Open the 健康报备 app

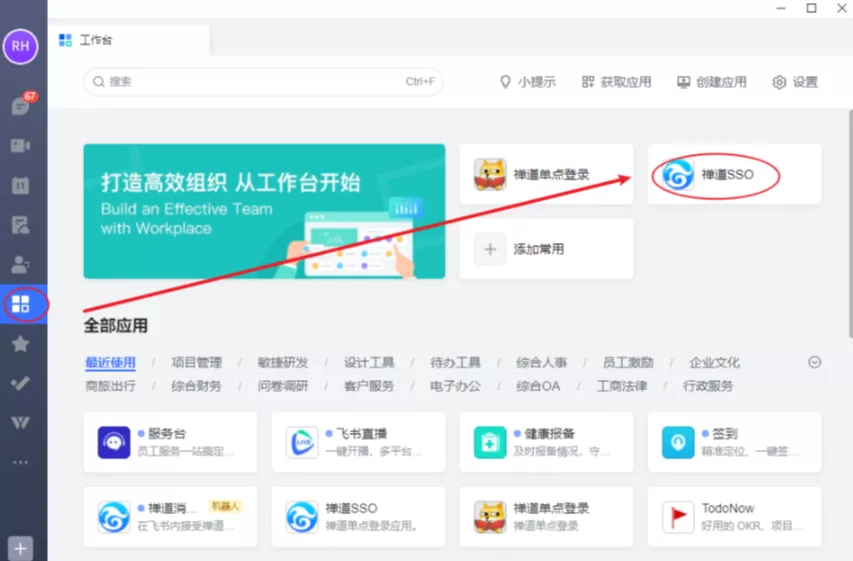coord(546,442)
